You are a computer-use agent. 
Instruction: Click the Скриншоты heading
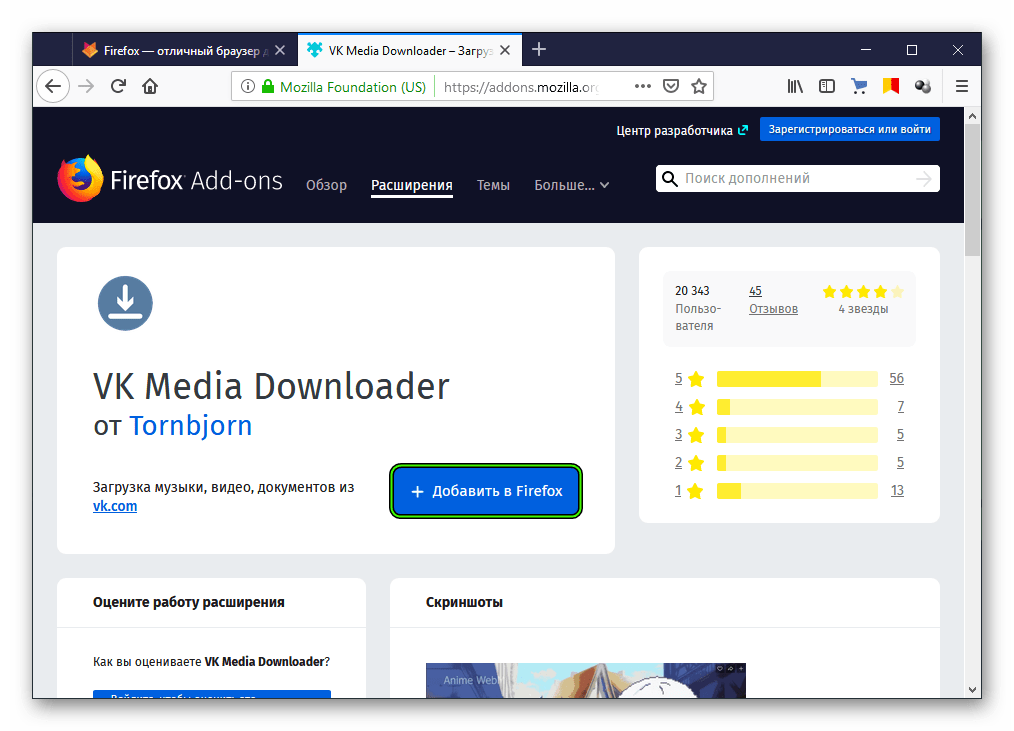464,602
